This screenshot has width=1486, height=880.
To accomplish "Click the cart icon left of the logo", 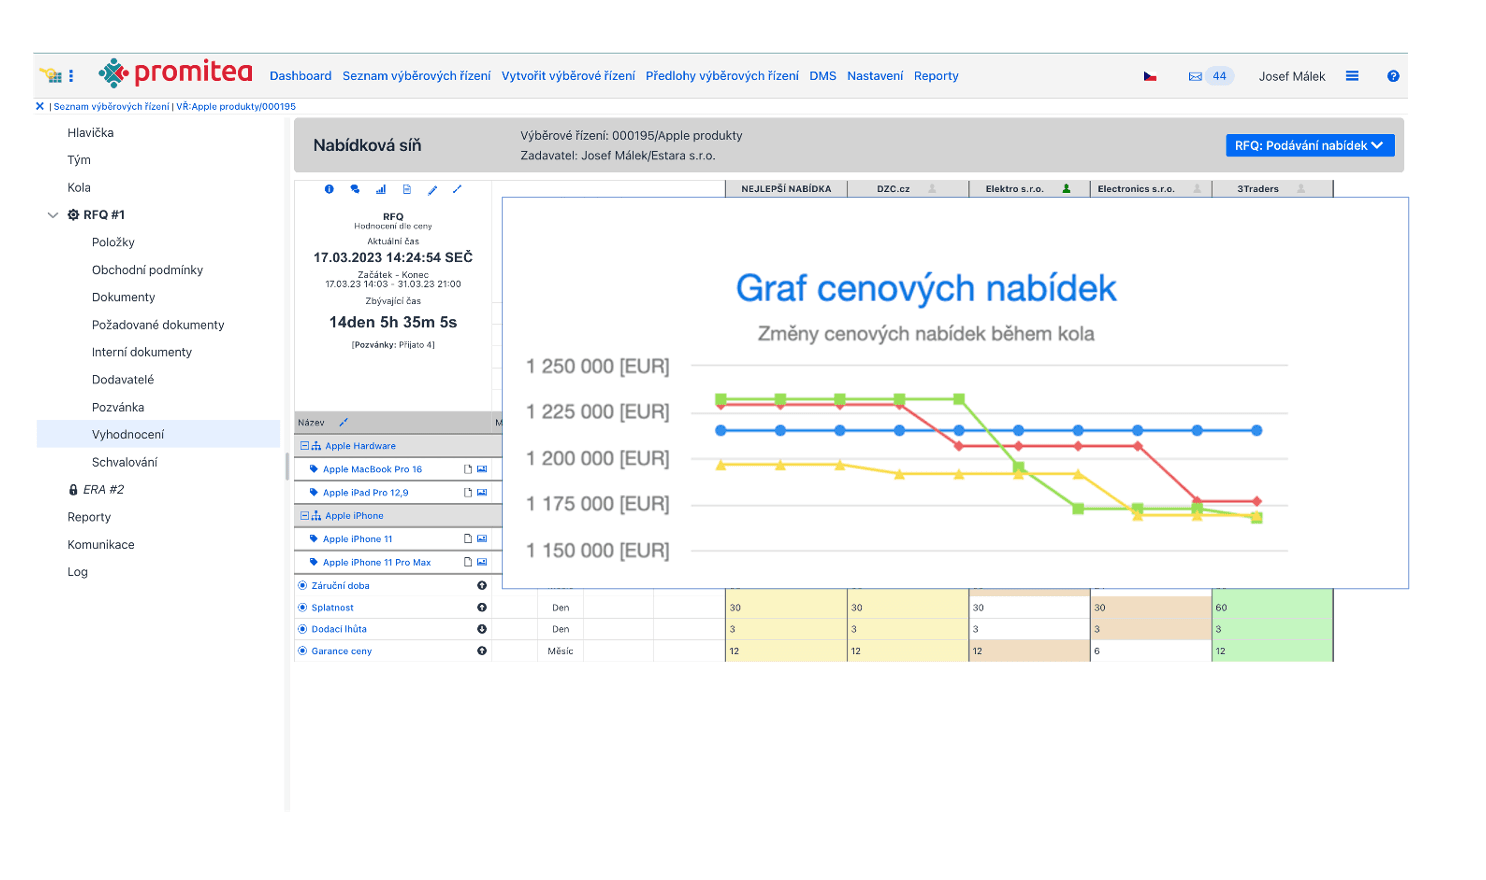I will tap(51, 75).
